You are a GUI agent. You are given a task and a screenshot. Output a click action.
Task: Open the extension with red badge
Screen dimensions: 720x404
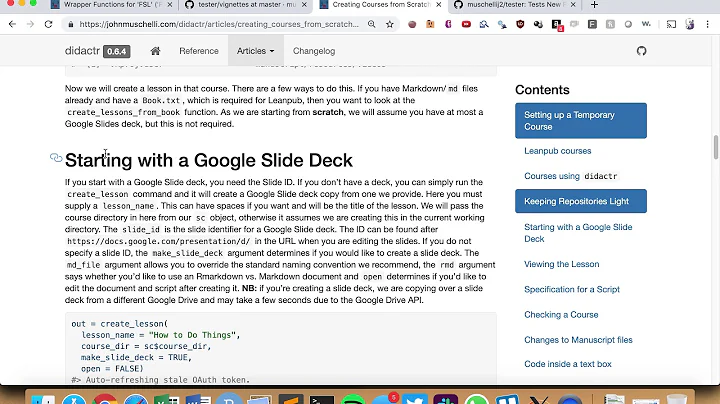(557, 25)
